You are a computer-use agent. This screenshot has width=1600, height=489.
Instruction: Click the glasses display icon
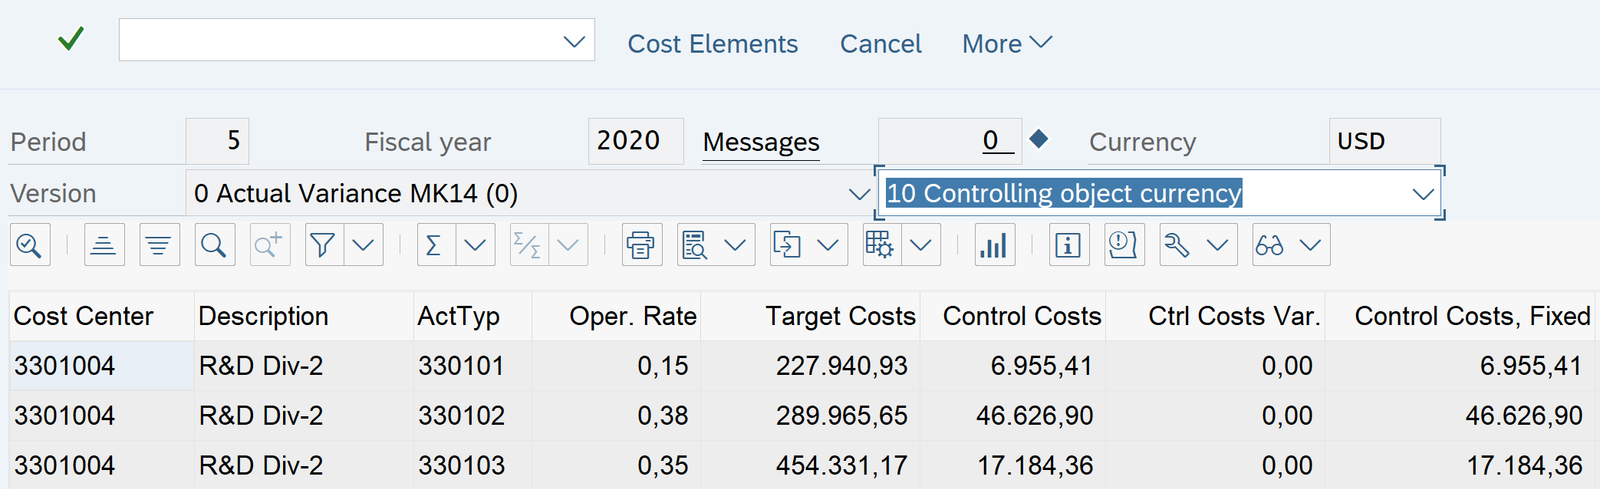coord(1271,246)
